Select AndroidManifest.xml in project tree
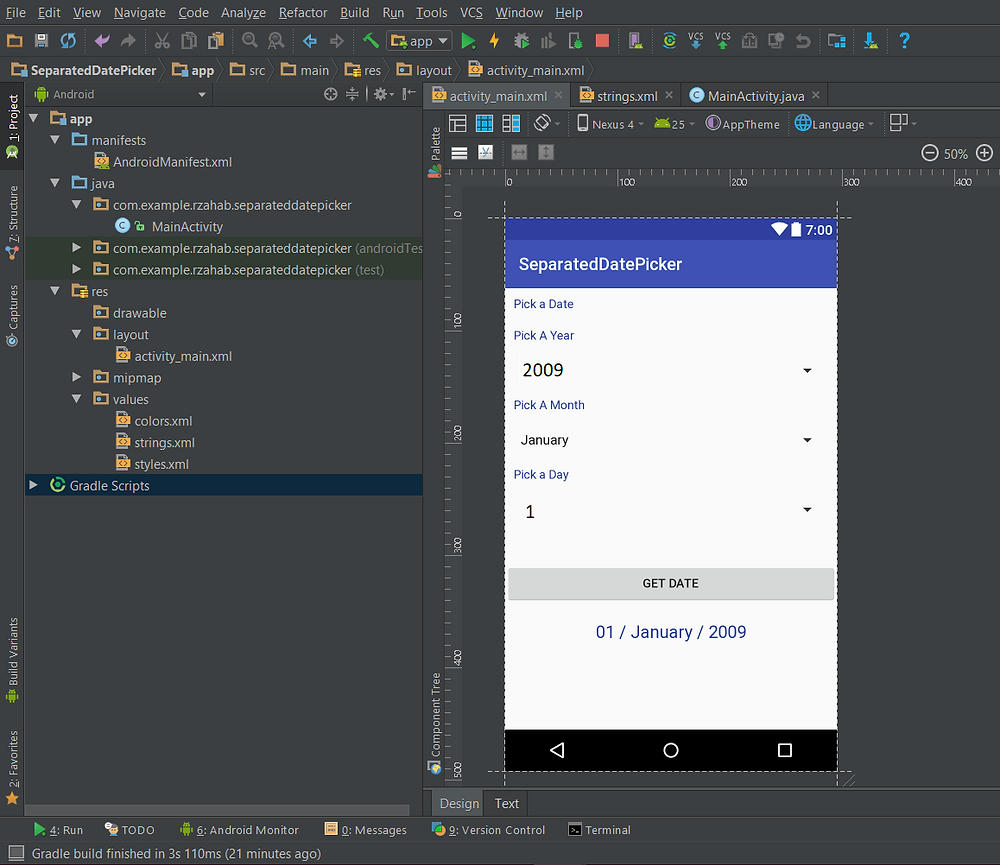1000x865 pixels. click(164, 162)
